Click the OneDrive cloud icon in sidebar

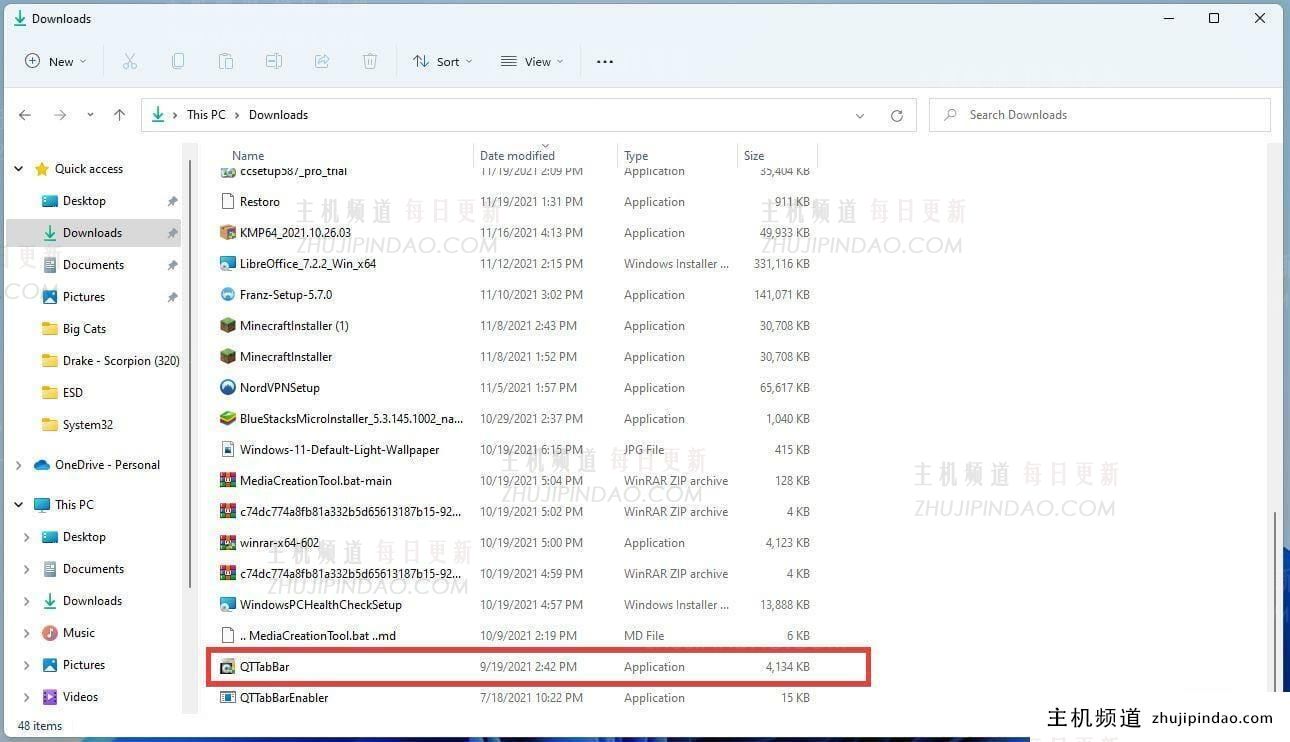tap(41, 465)
